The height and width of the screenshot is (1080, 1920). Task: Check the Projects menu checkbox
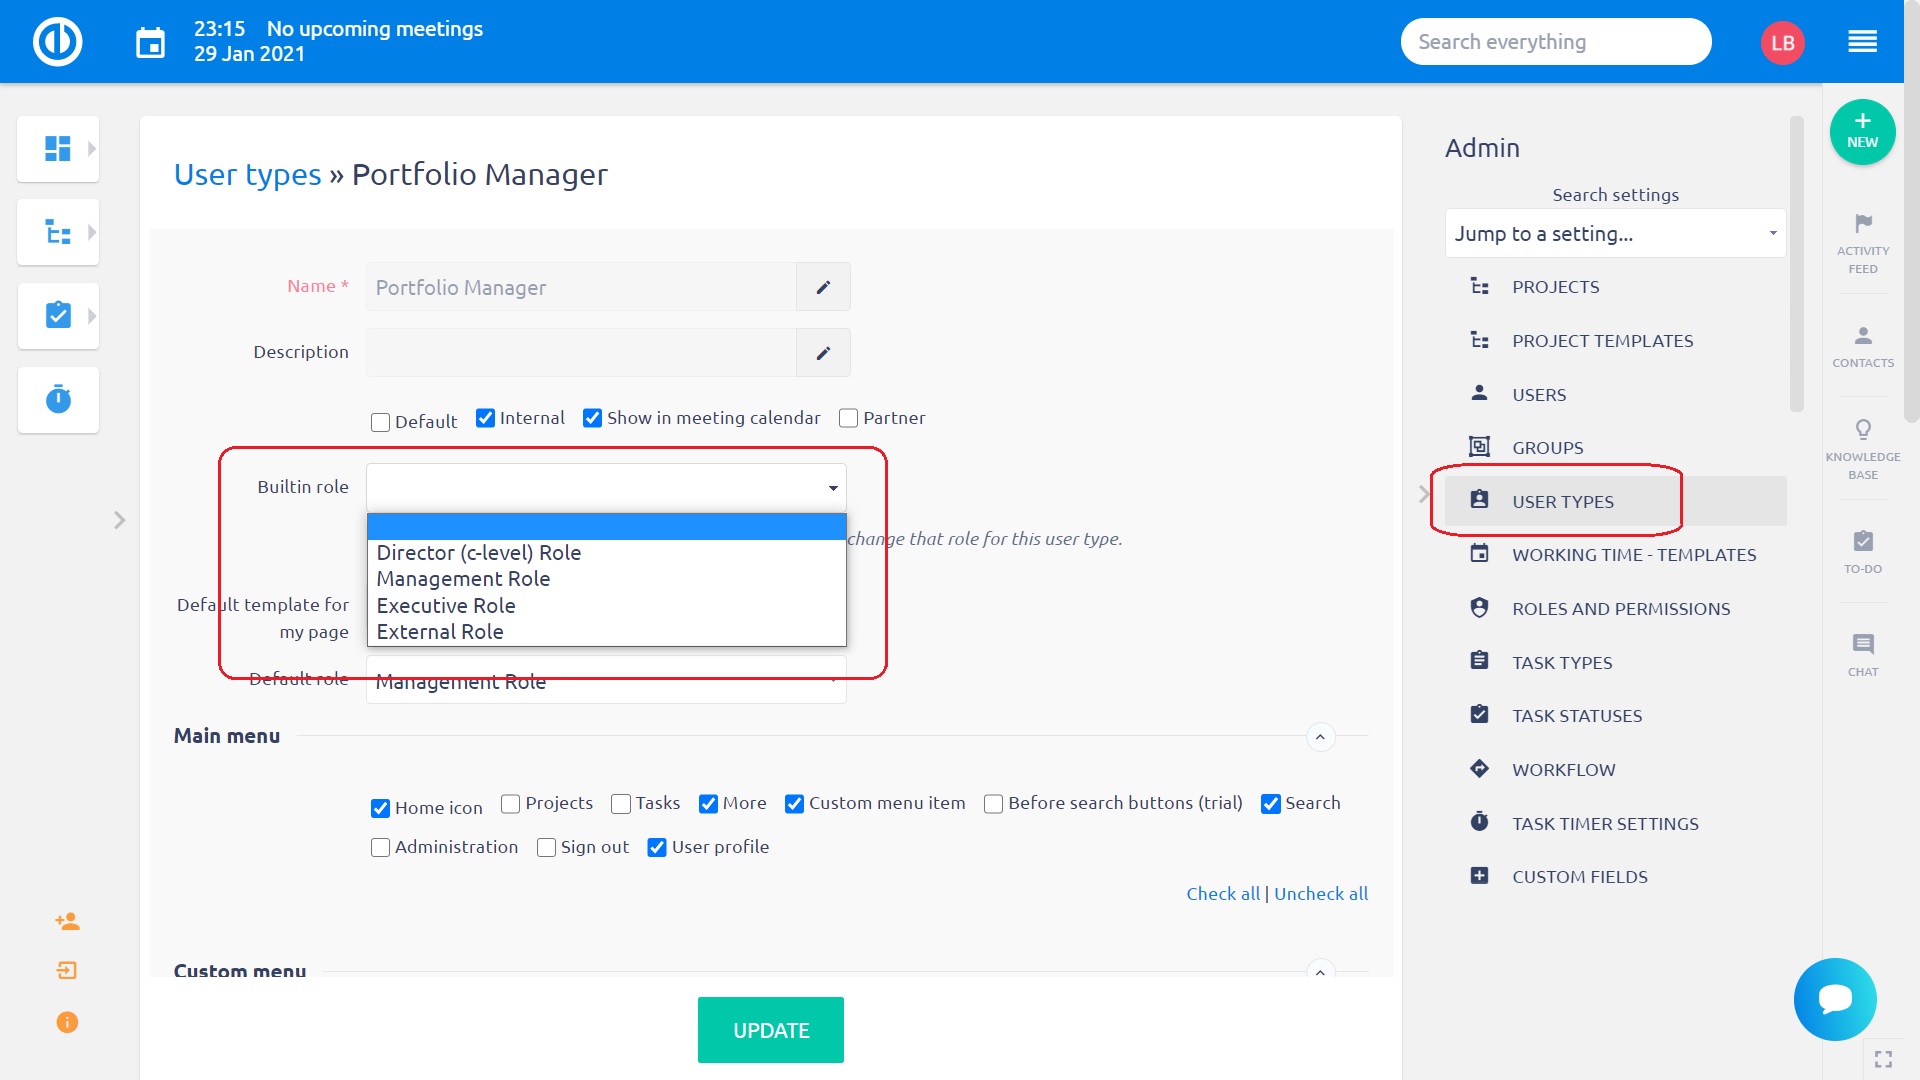coord(510,804)
